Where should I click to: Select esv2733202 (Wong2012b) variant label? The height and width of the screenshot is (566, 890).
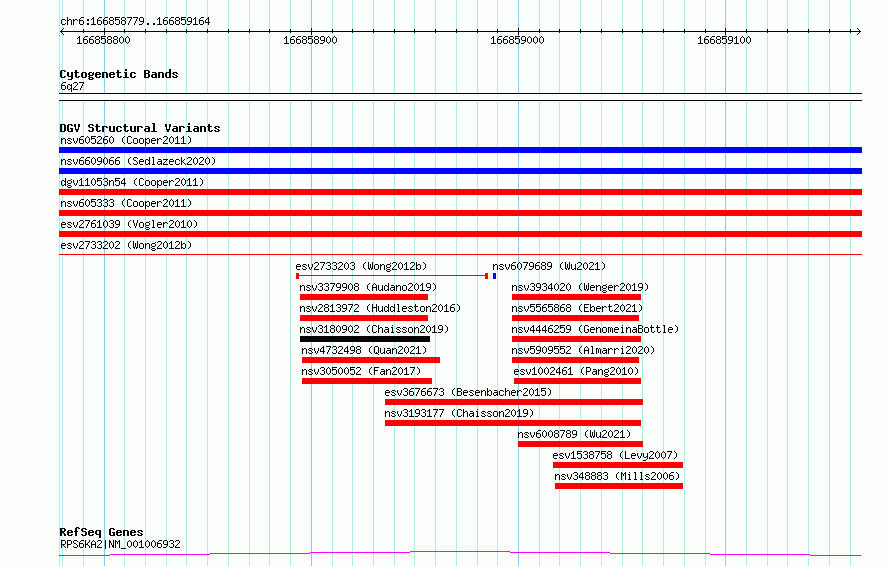click(126, 245)
